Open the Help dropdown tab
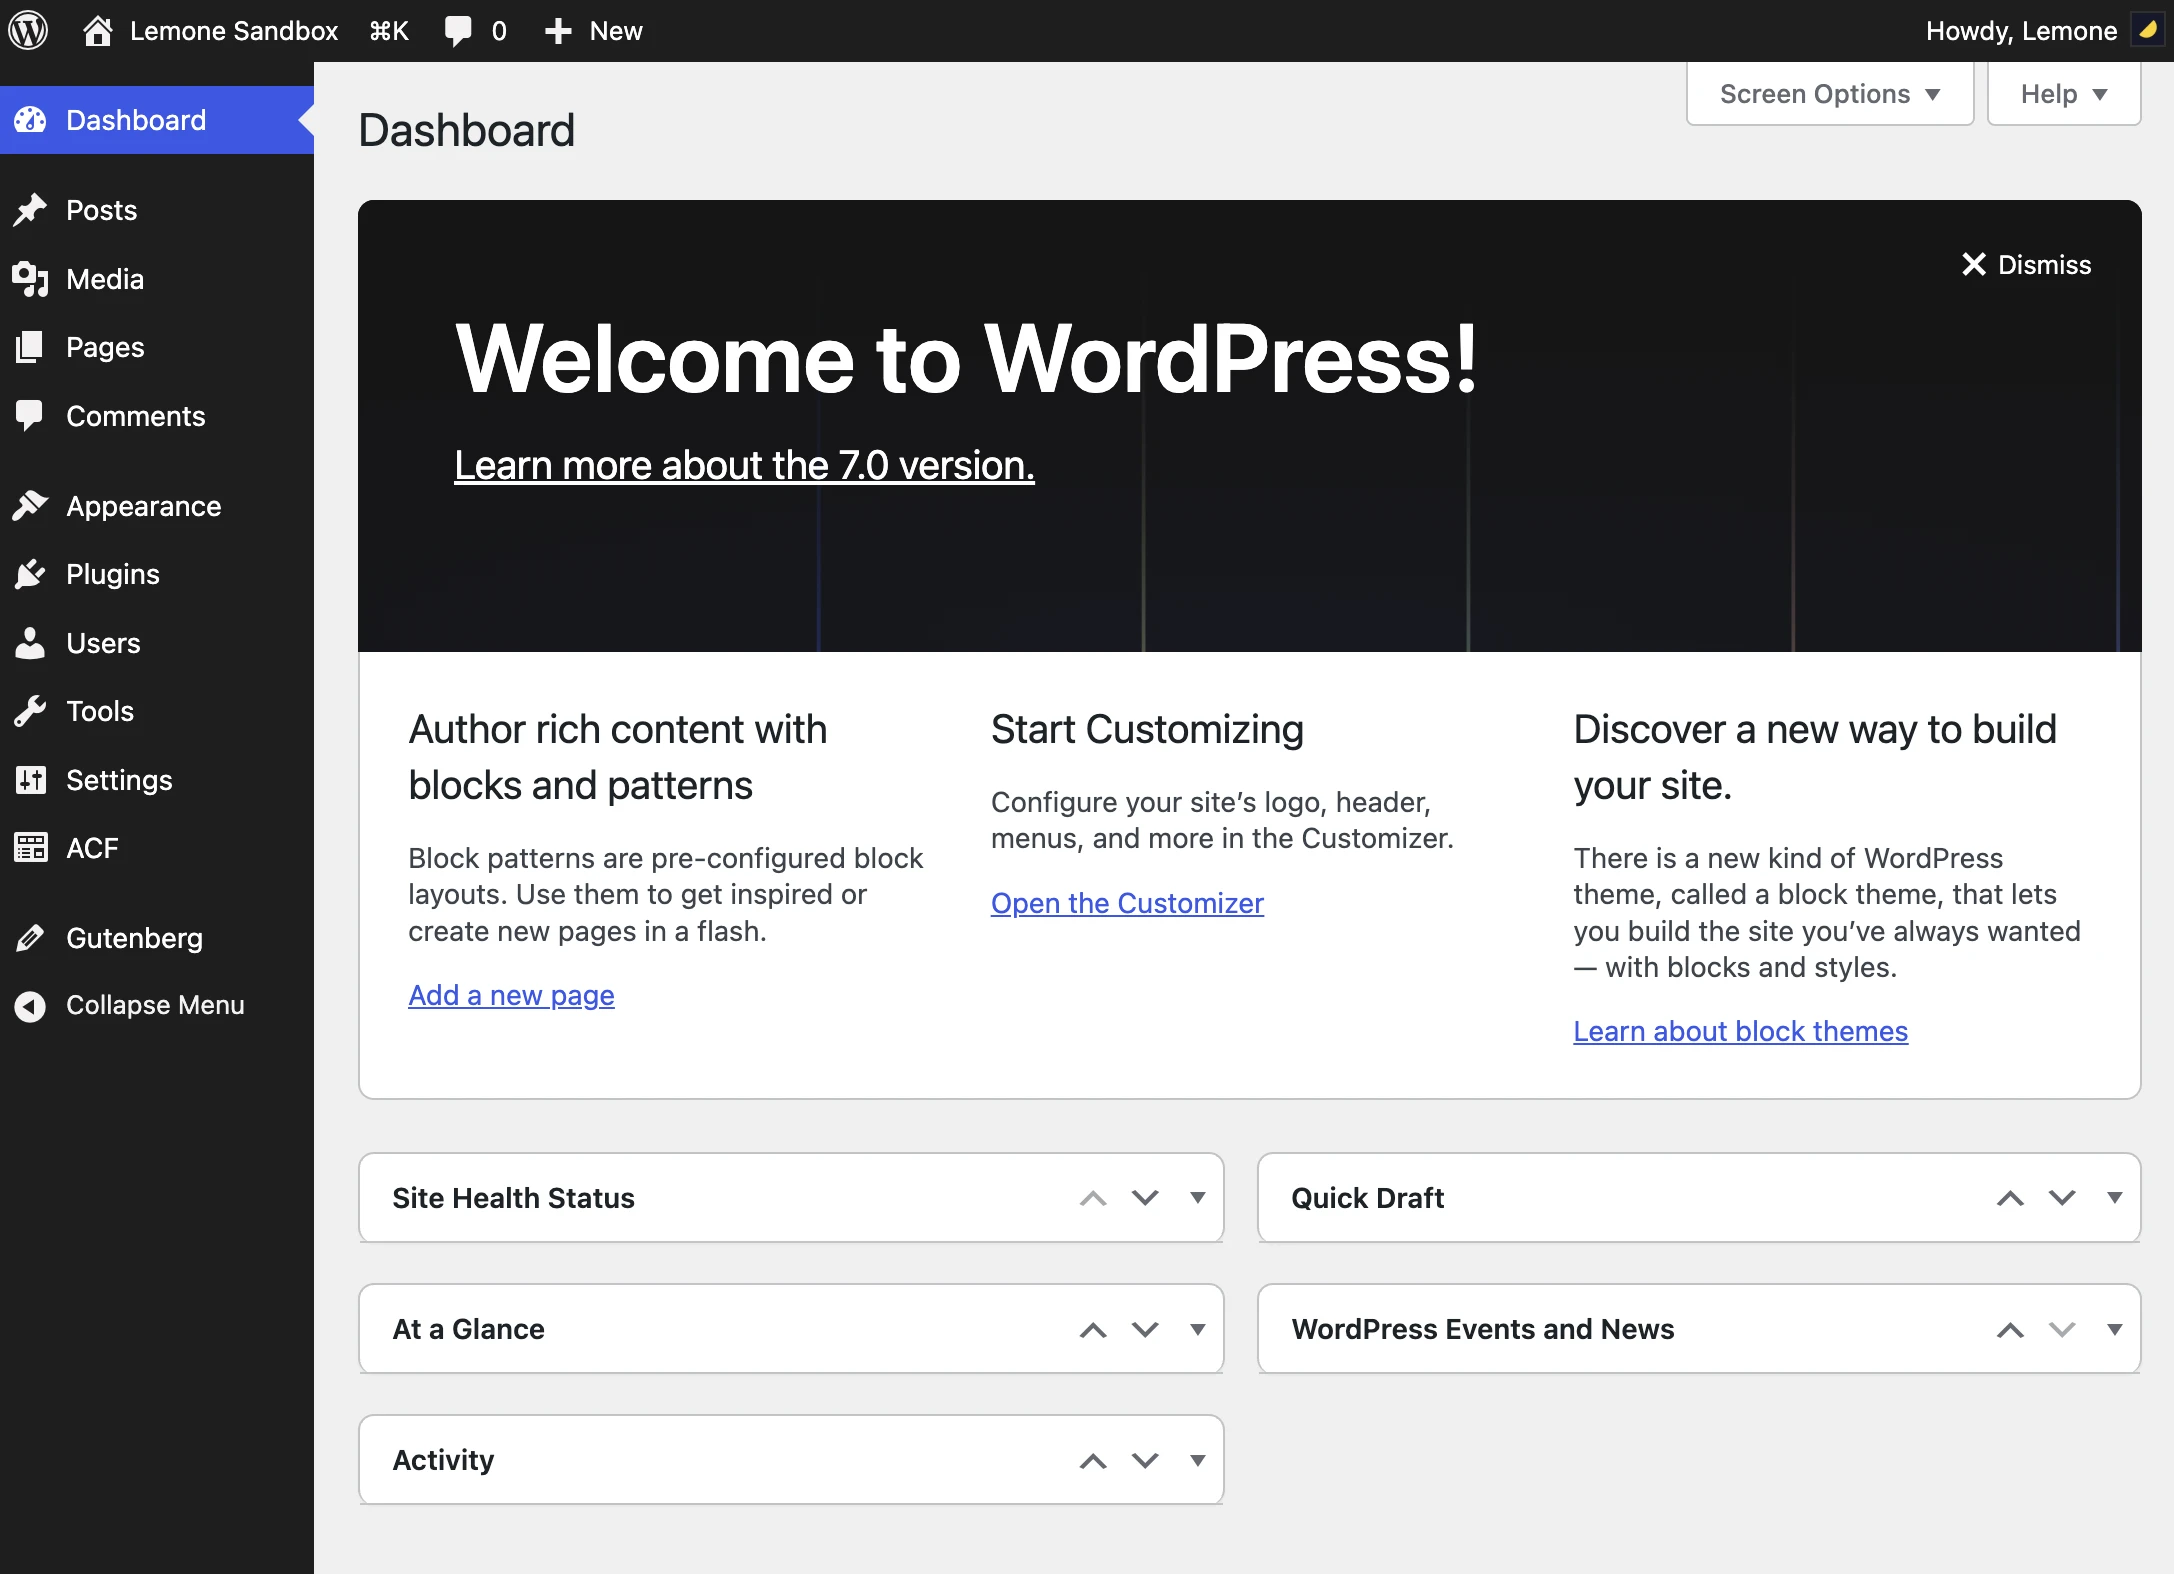 [2064, 94]
